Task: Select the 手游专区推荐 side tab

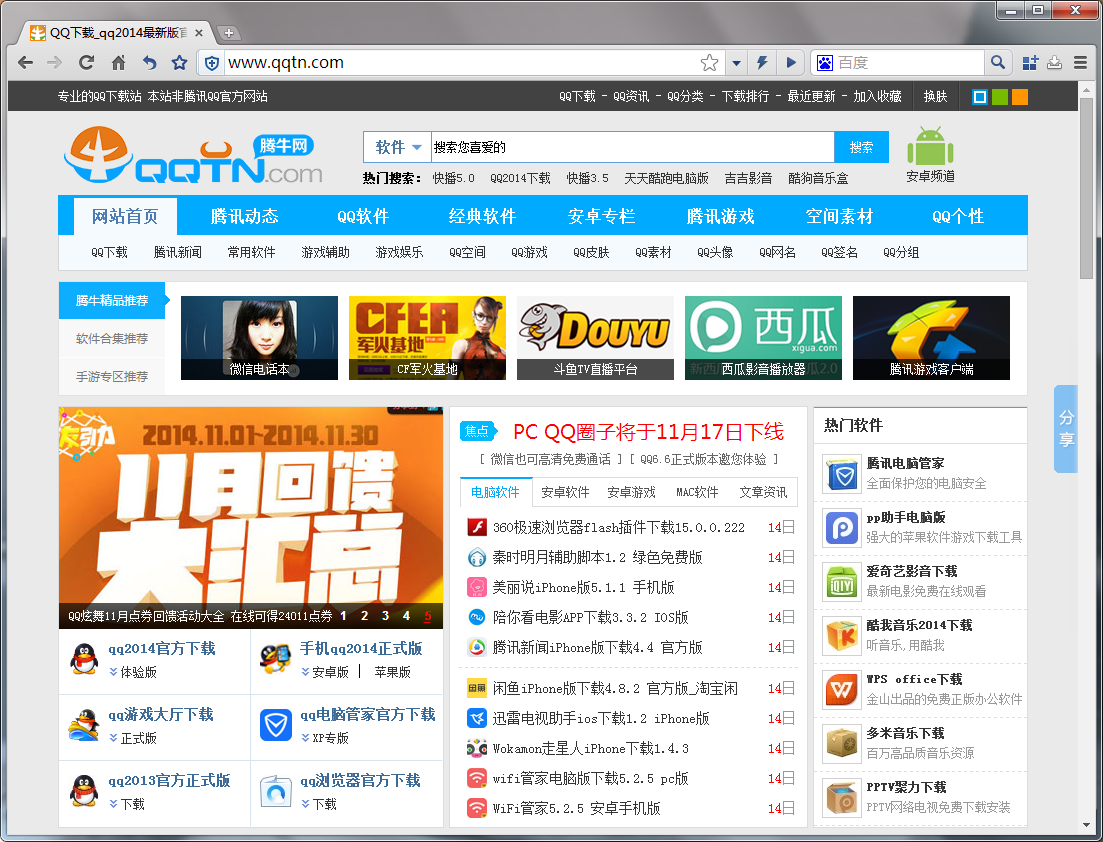Action: point(112,376)
